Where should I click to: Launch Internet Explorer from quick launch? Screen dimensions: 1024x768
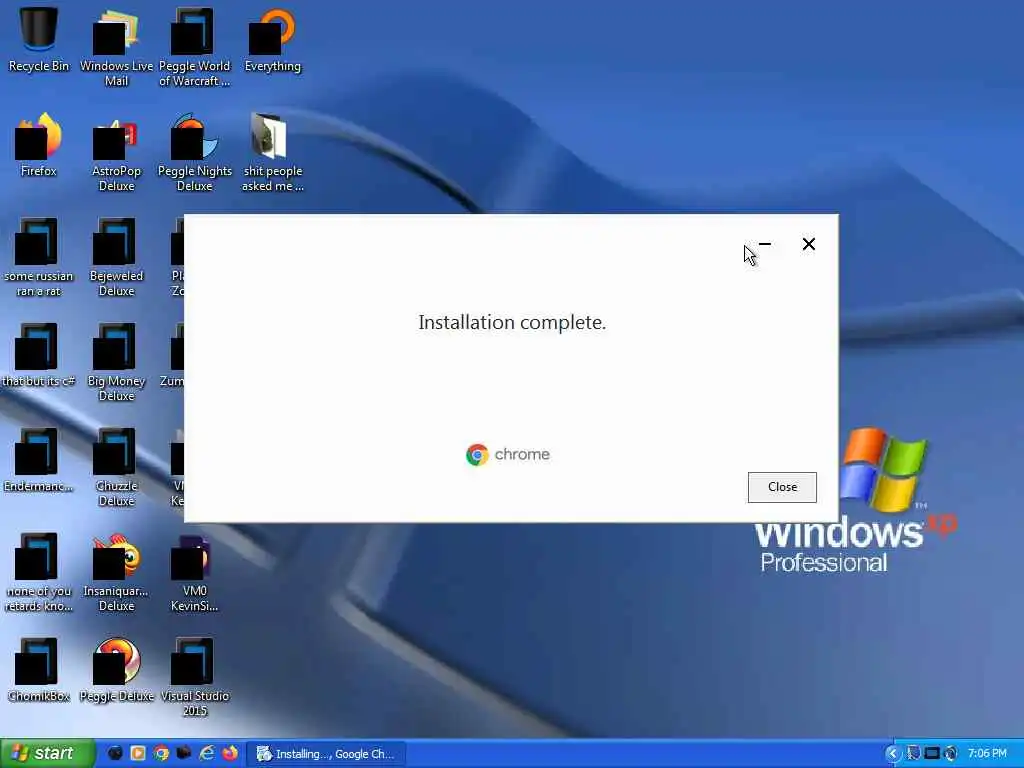pos(207,754)
